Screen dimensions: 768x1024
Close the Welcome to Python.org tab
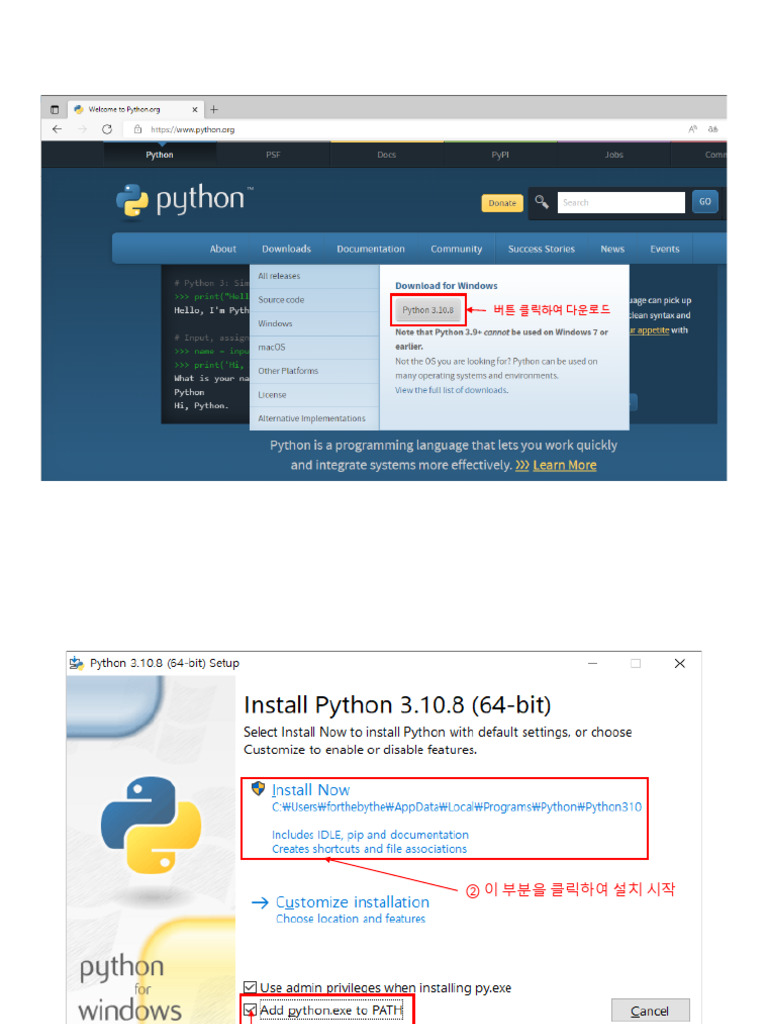click(195, 110)
